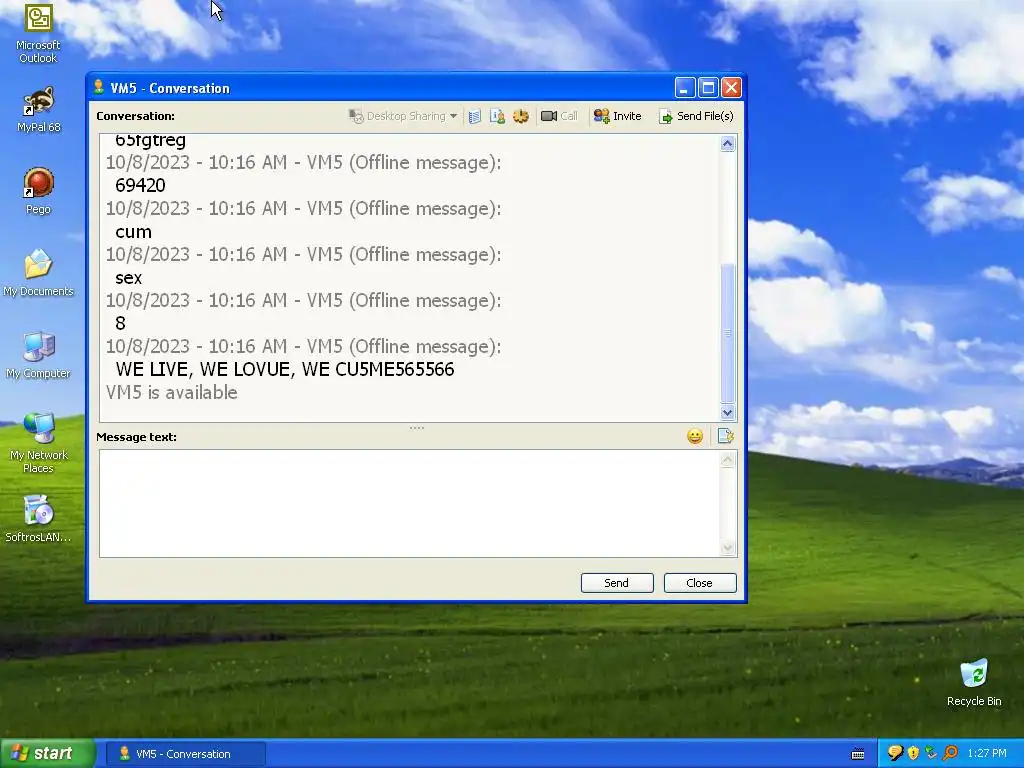
Task: Select the Microsoft Outlook desktop icon
Action: coord(38,34)
